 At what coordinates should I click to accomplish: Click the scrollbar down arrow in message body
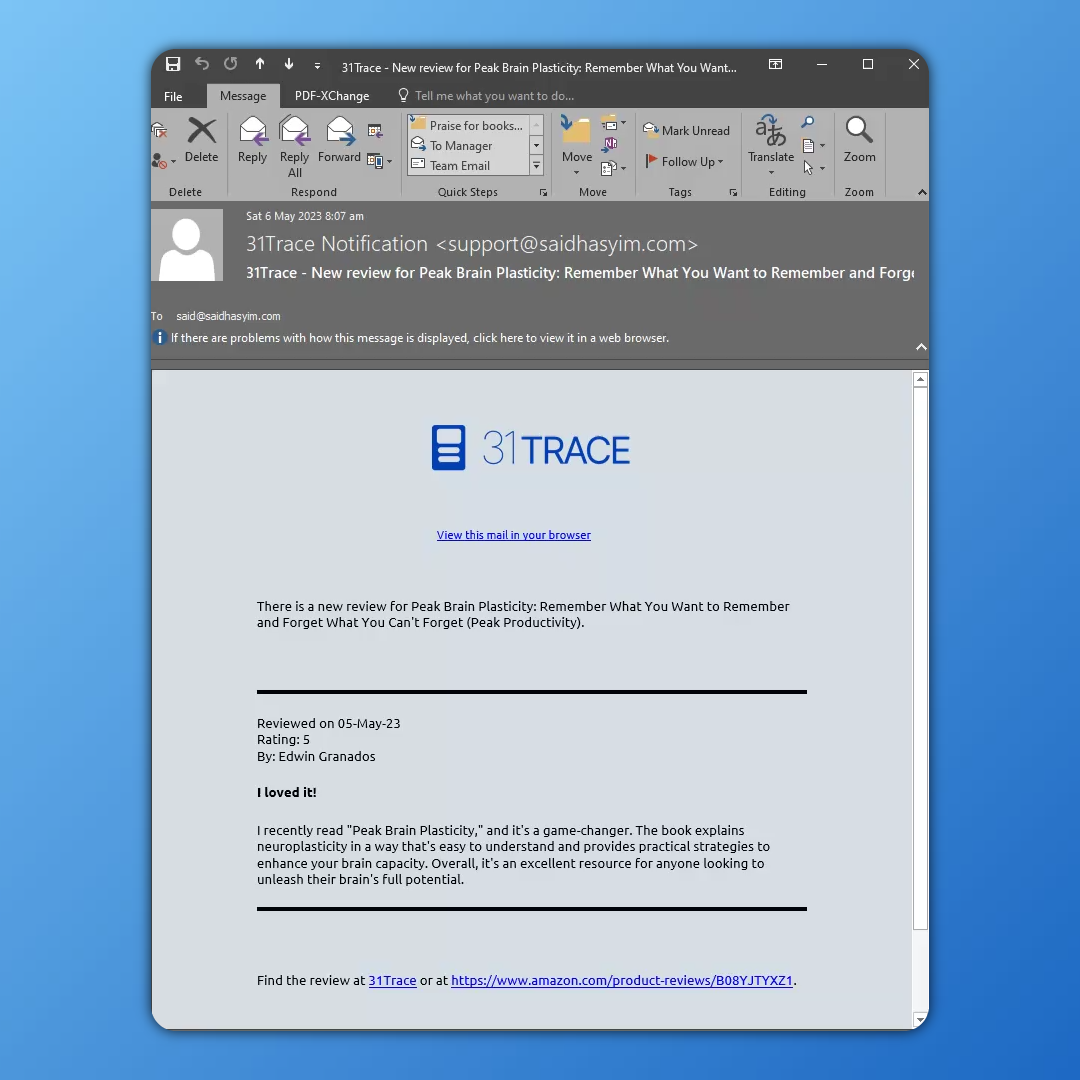[x=920, y=1019]
